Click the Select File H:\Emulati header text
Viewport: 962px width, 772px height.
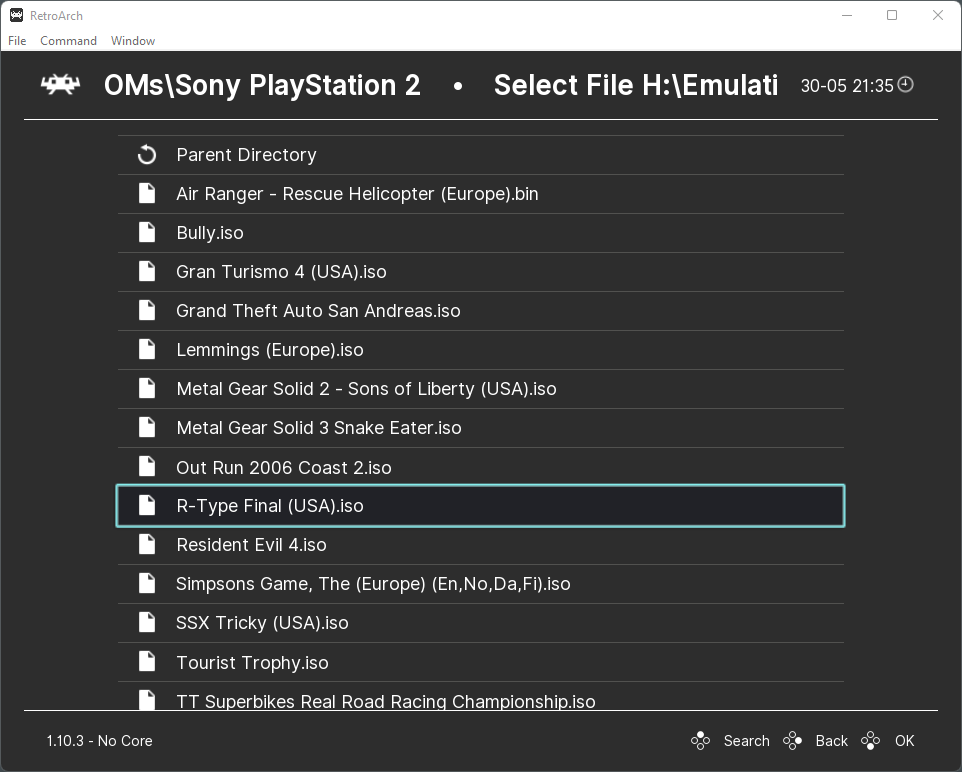tap(636, 85)
